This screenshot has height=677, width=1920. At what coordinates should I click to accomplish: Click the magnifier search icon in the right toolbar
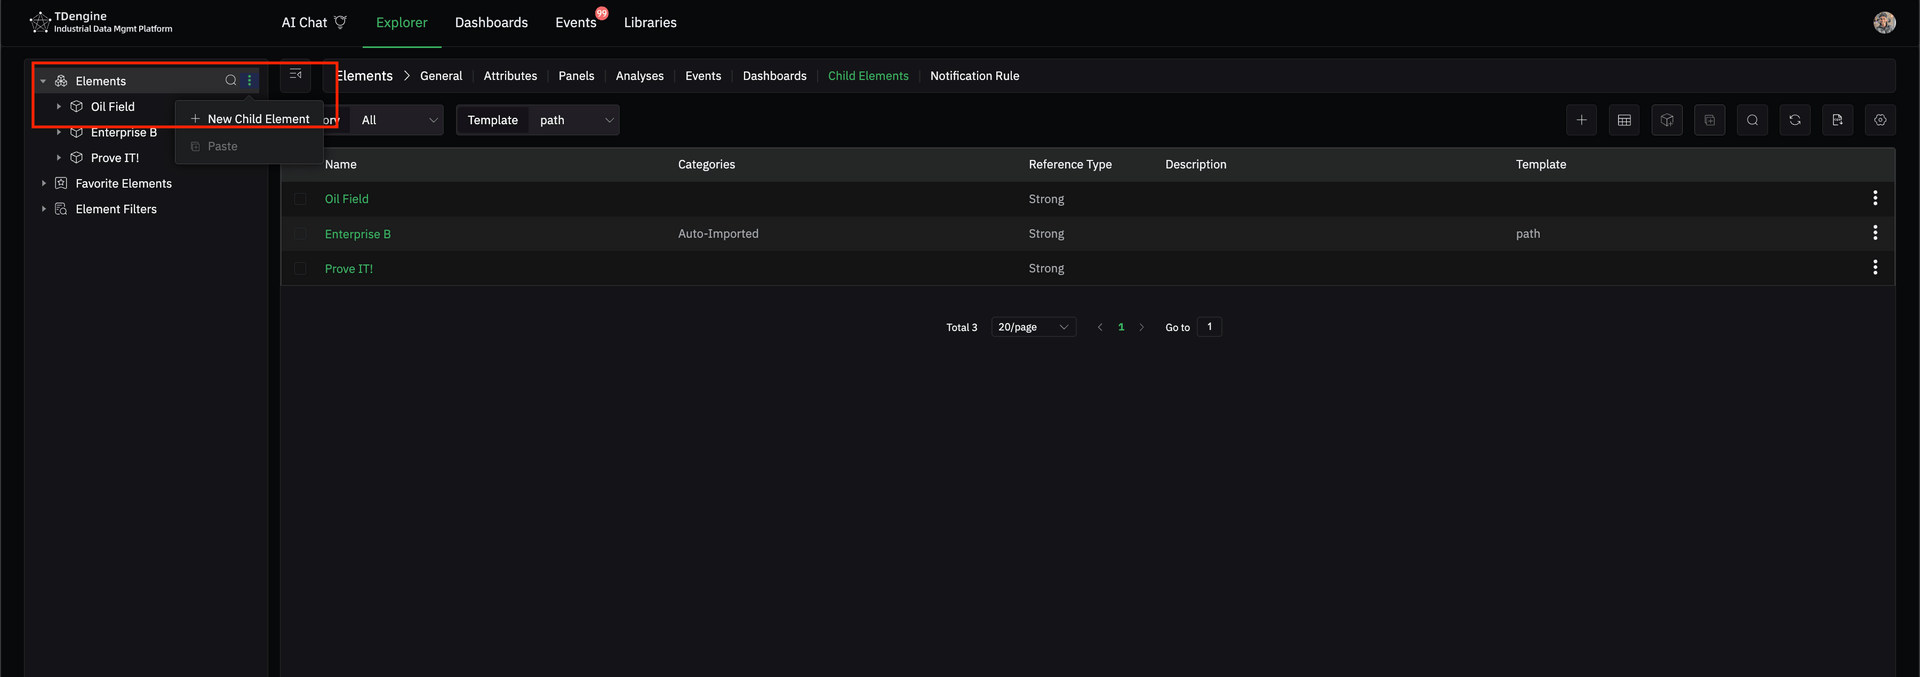(1752, 120)
